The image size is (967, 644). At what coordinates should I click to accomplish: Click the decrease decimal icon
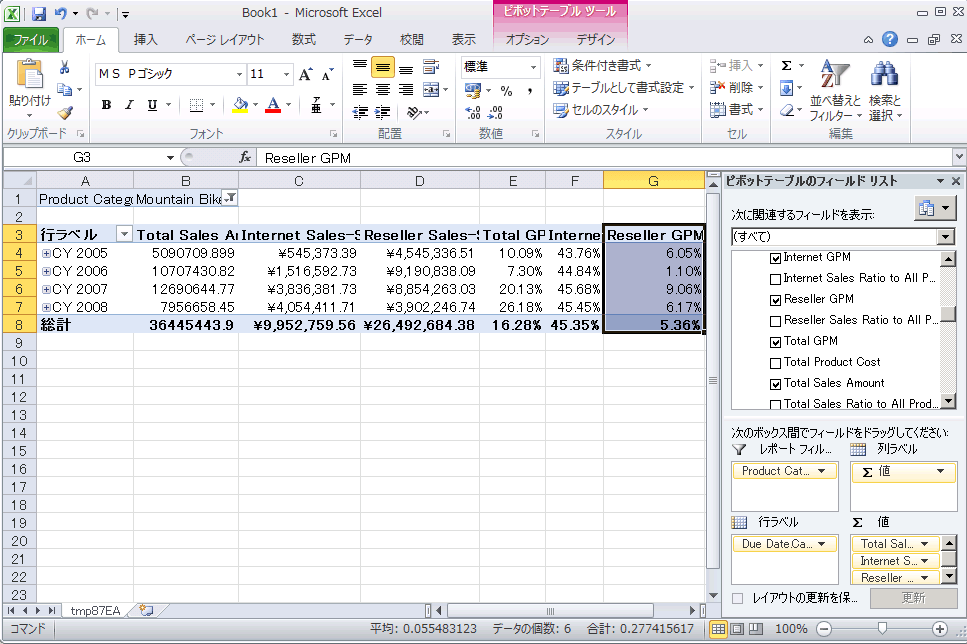tap(495, 112)
